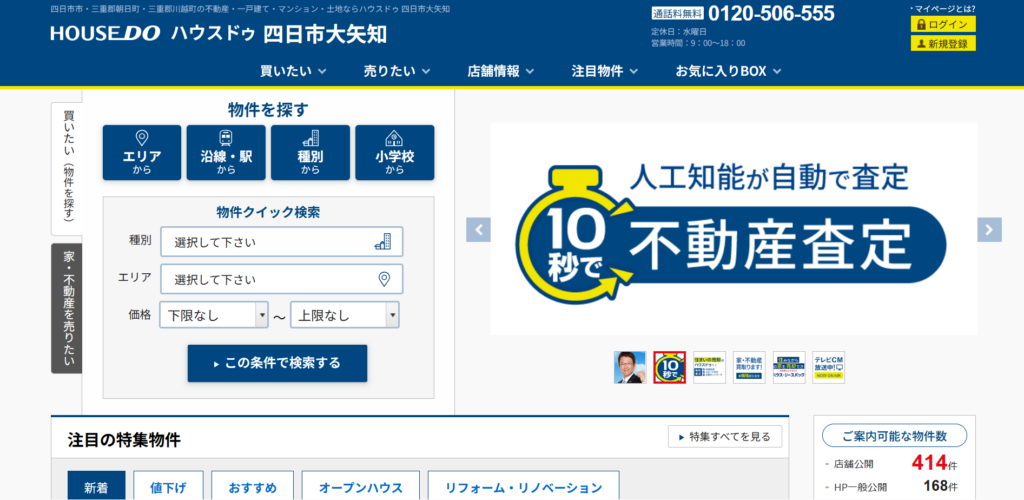Open the マイページとは? link

point(942,8)
